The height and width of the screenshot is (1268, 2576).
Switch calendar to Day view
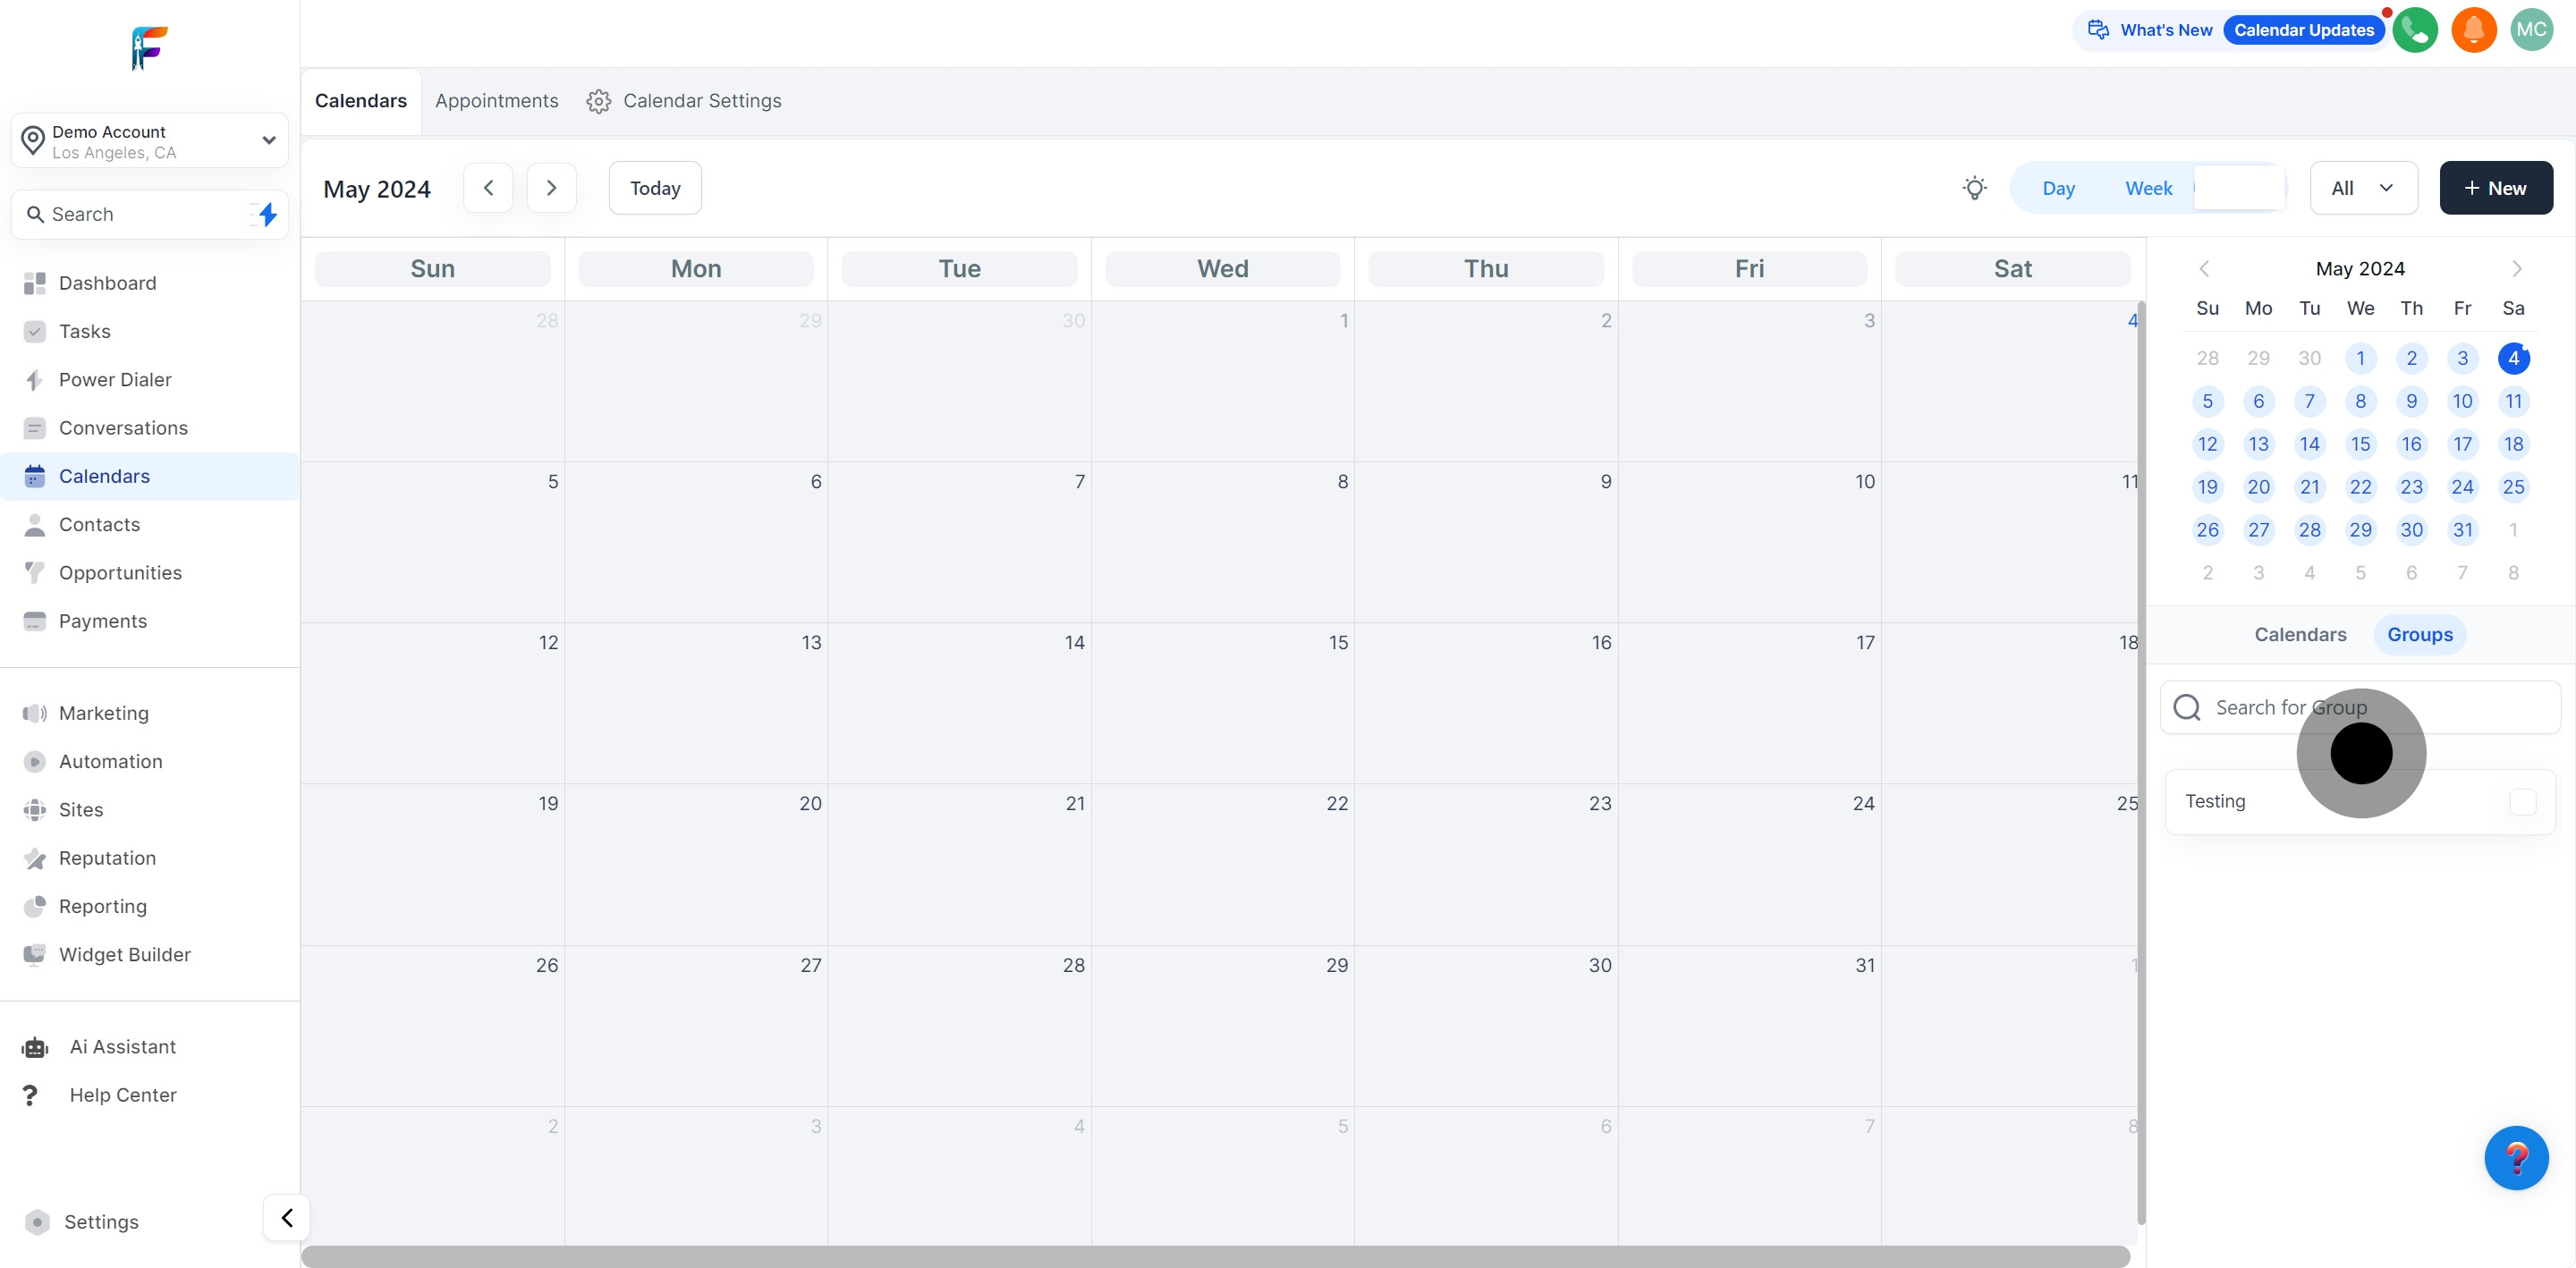pyautogui.click(x=2058, y=188)
